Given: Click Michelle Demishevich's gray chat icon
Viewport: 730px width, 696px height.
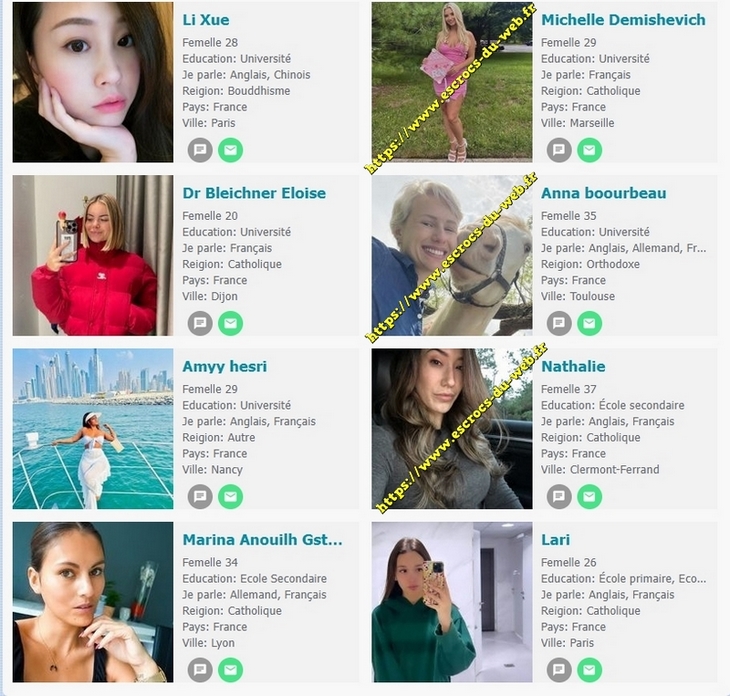Looking at the screenshot, I should 559,150.
